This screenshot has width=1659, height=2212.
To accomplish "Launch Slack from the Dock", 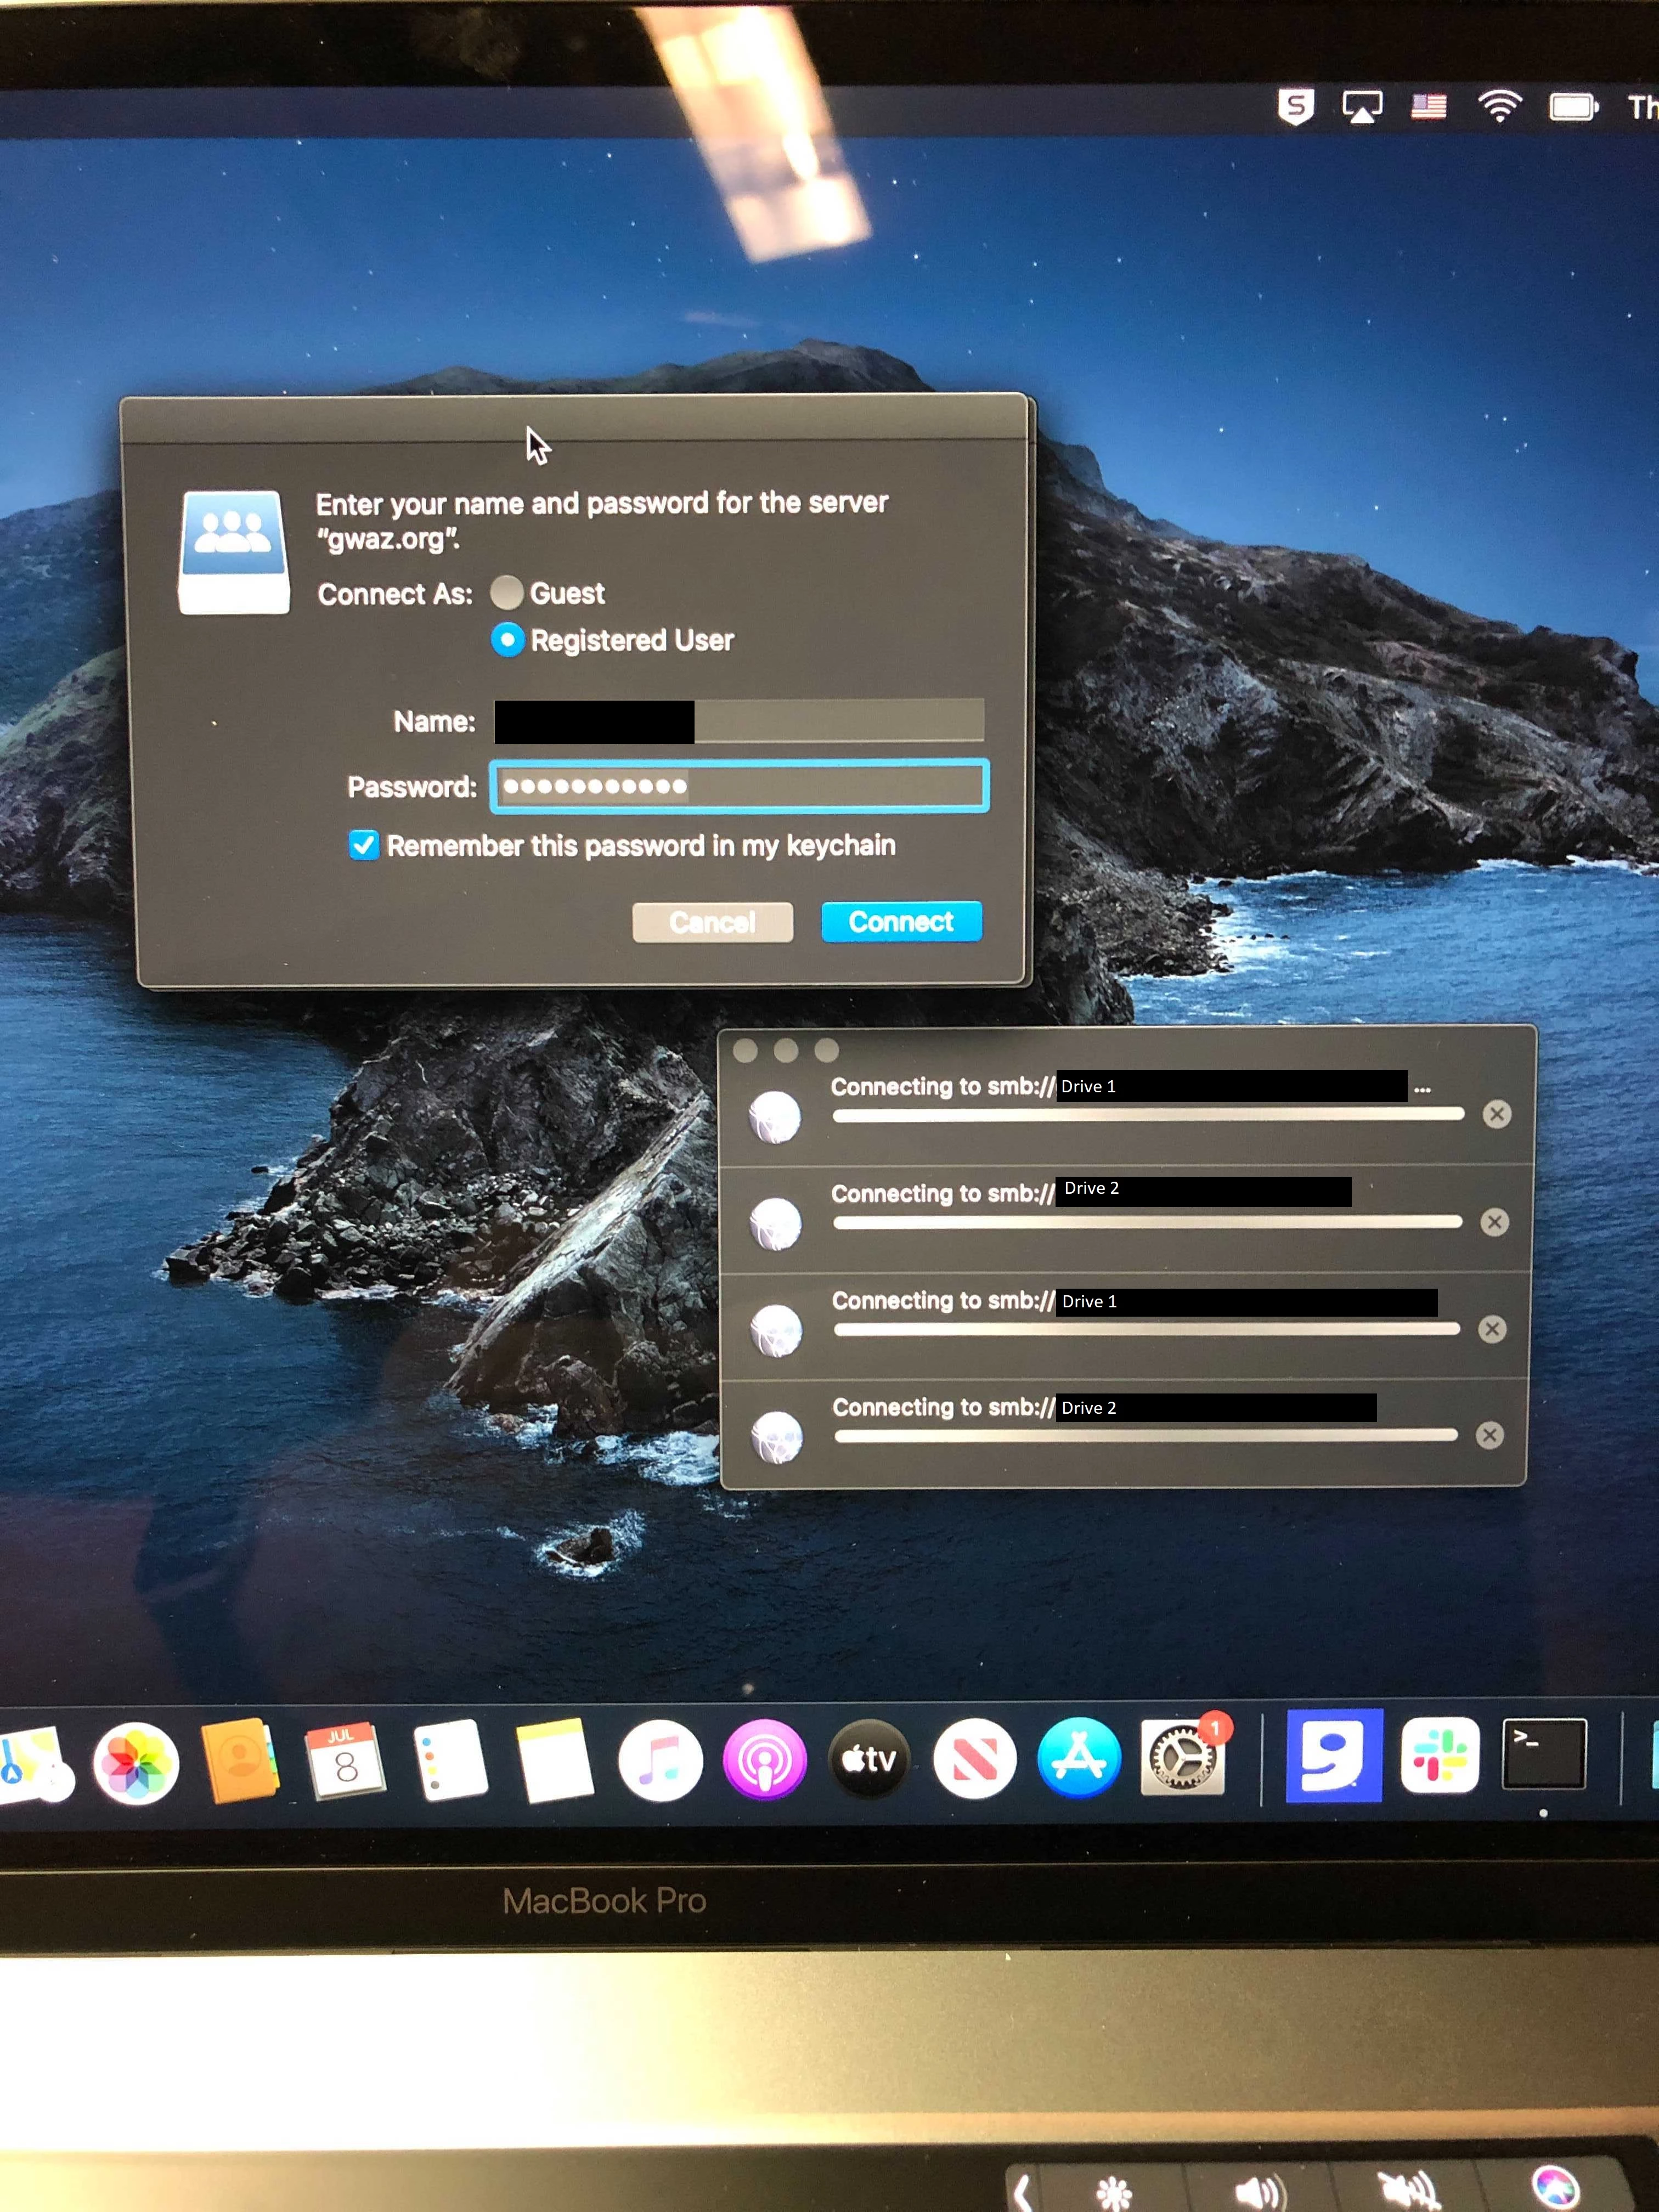I will 1439,1756.
